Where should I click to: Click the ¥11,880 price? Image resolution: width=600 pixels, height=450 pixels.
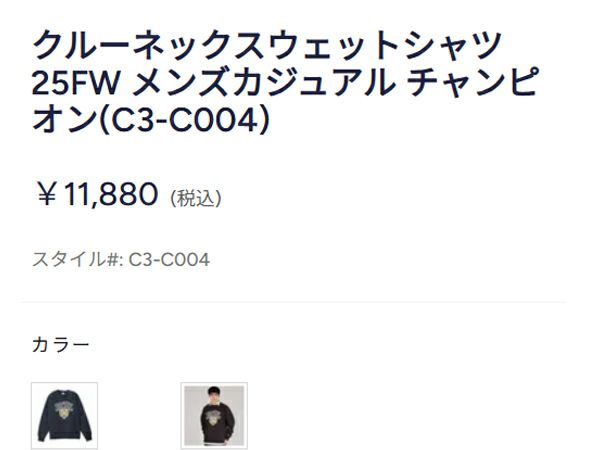[97, 194]
